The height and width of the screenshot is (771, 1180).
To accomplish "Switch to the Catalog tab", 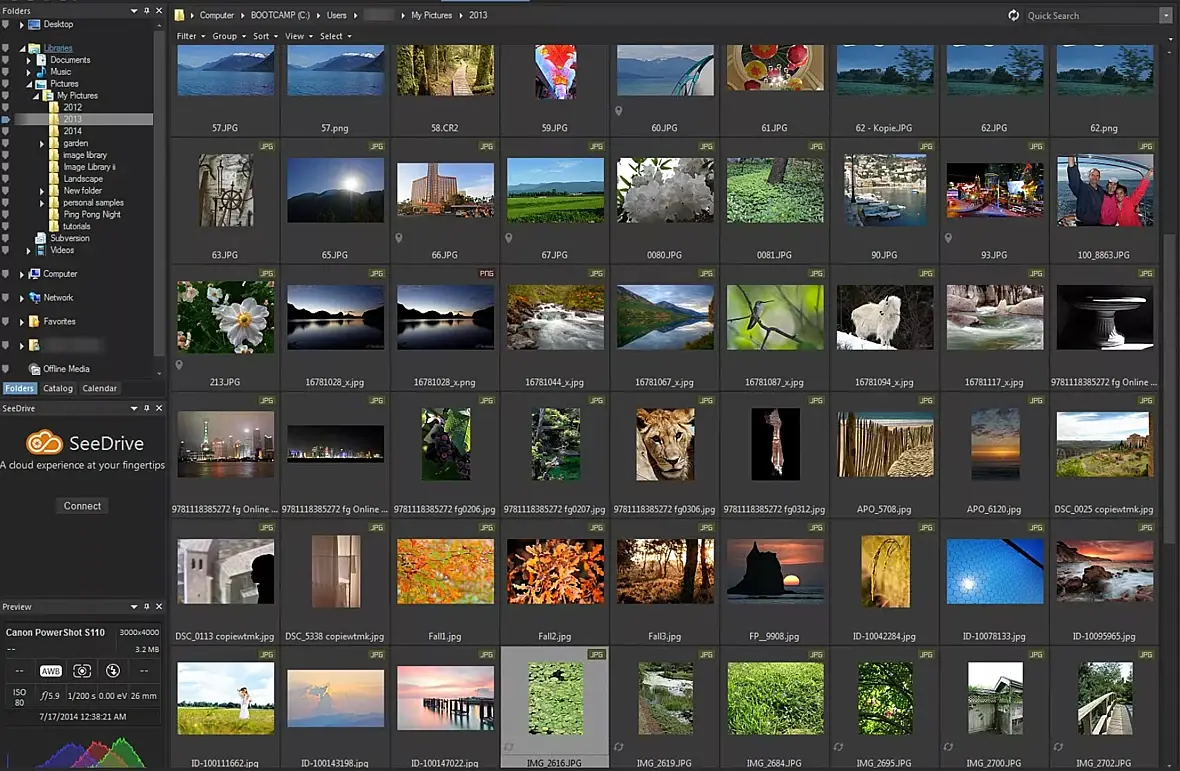I will click(57, 388).
